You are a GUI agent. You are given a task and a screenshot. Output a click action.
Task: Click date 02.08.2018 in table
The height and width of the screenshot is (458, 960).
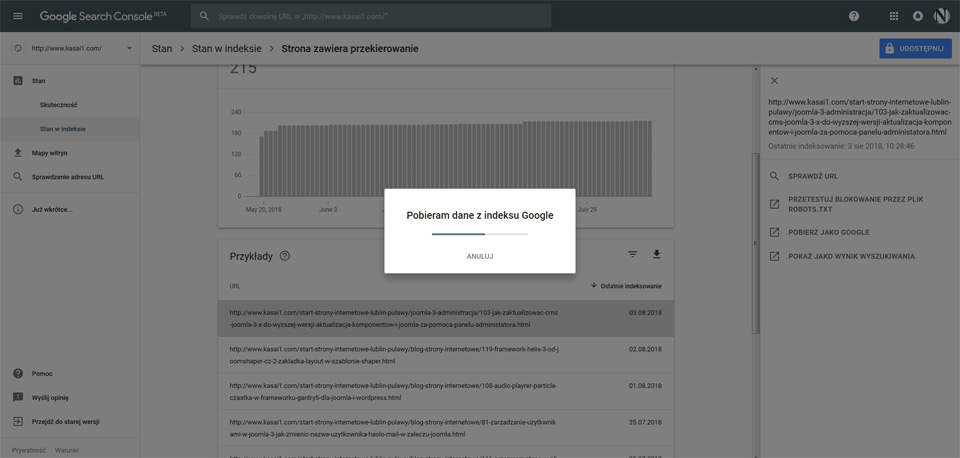tap(645, 350)
